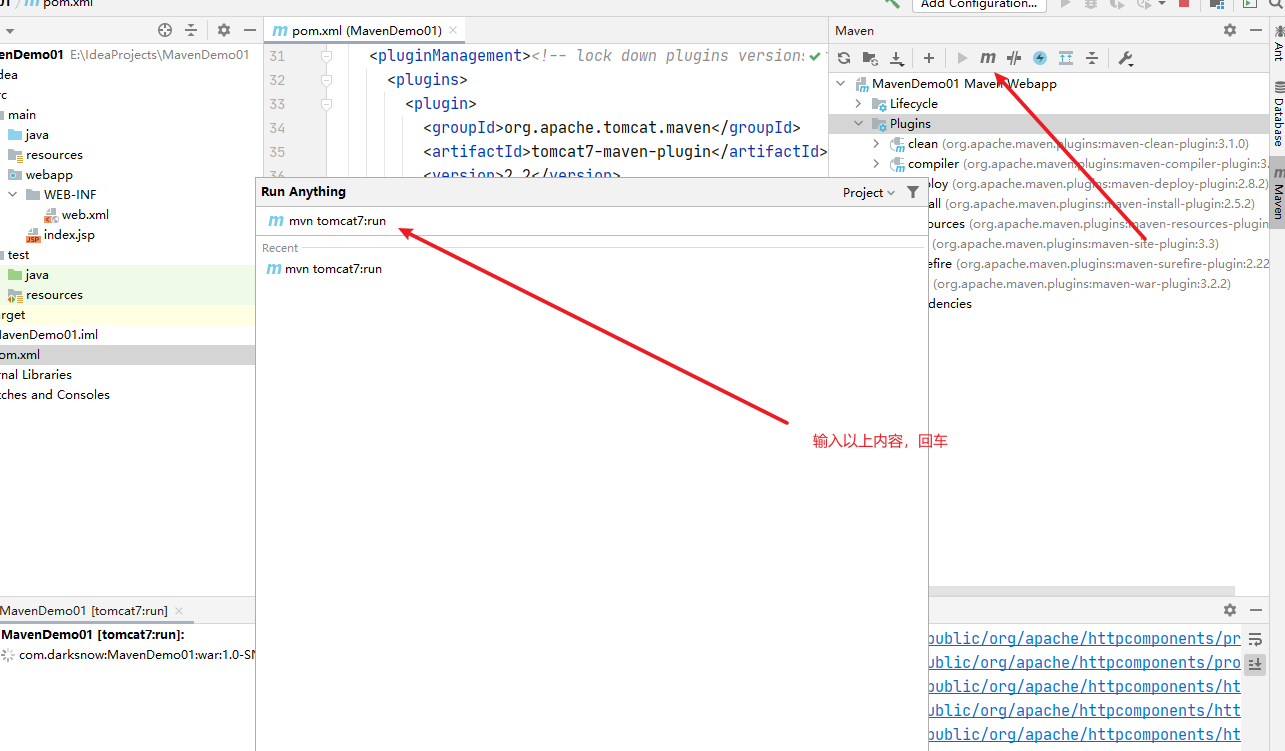
Task: Open the Project panel gear settings
Action: click(224, 31)
